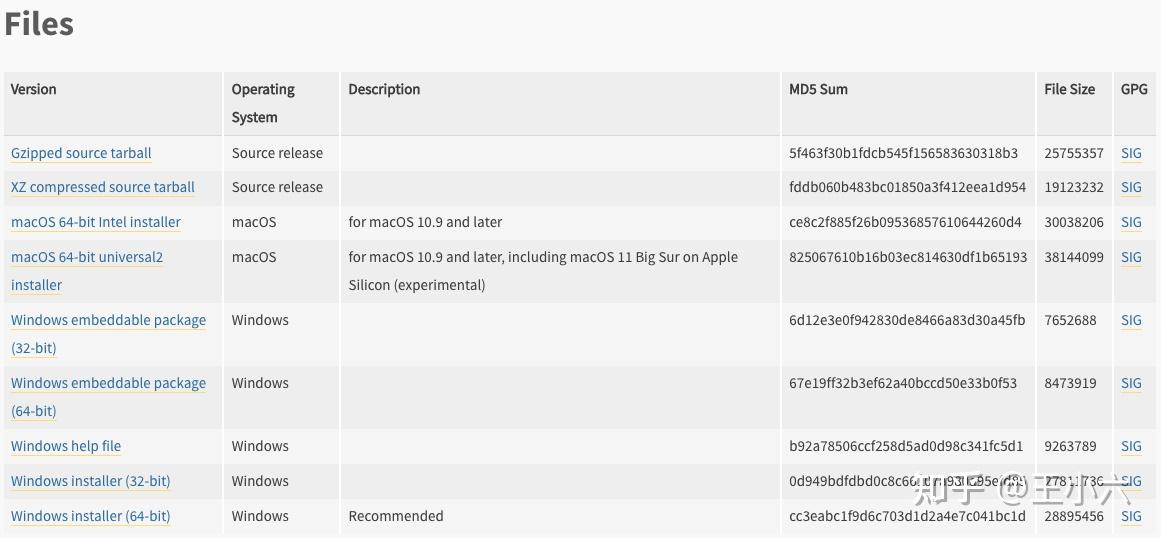The width and height of the screenshot is (1161, 538).
Task: Open SIG for Windows help file
Action: pyautogui.click(x=1131, y=446)
